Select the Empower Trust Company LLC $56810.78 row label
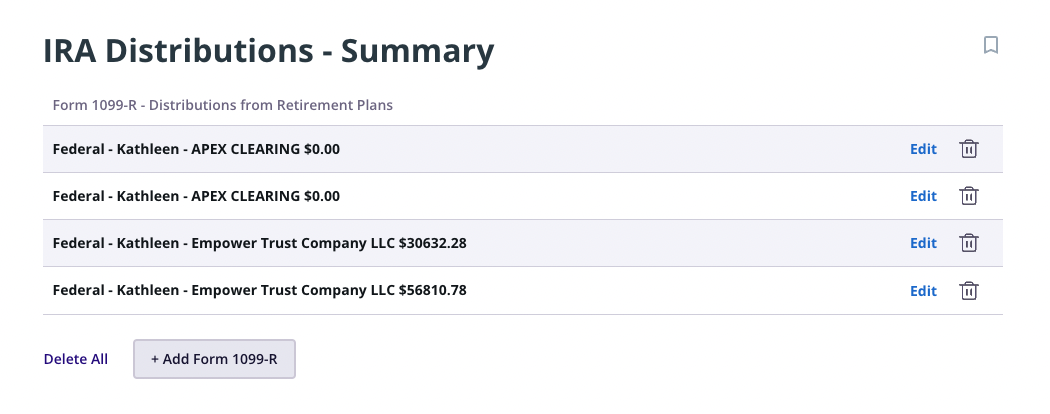The height and width of the screenshot is (414, 1050). [259, 291]
